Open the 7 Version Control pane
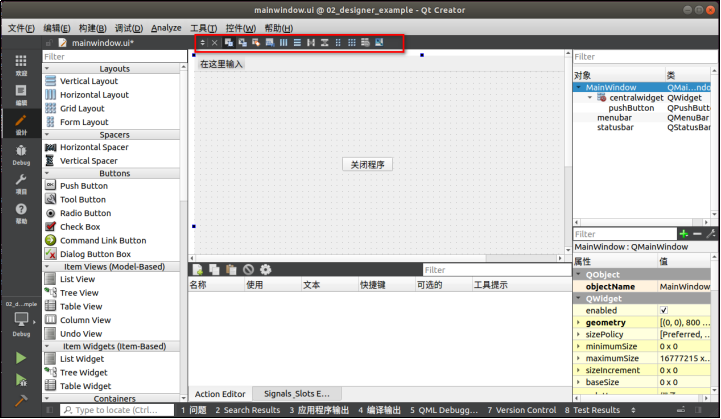The image size is (721, 419). pyautogui.click(x=521, y=410)
